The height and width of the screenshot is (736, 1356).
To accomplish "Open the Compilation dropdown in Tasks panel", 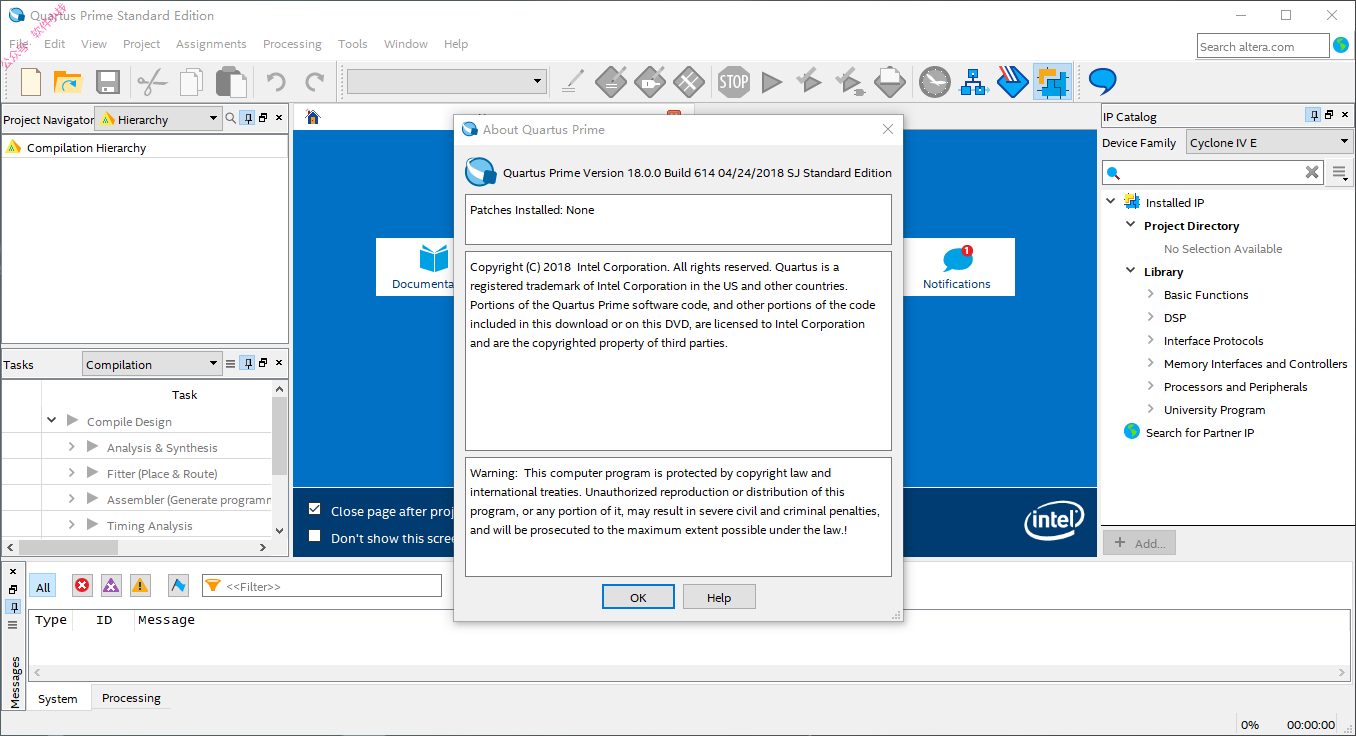I will [x=152, y=364].
